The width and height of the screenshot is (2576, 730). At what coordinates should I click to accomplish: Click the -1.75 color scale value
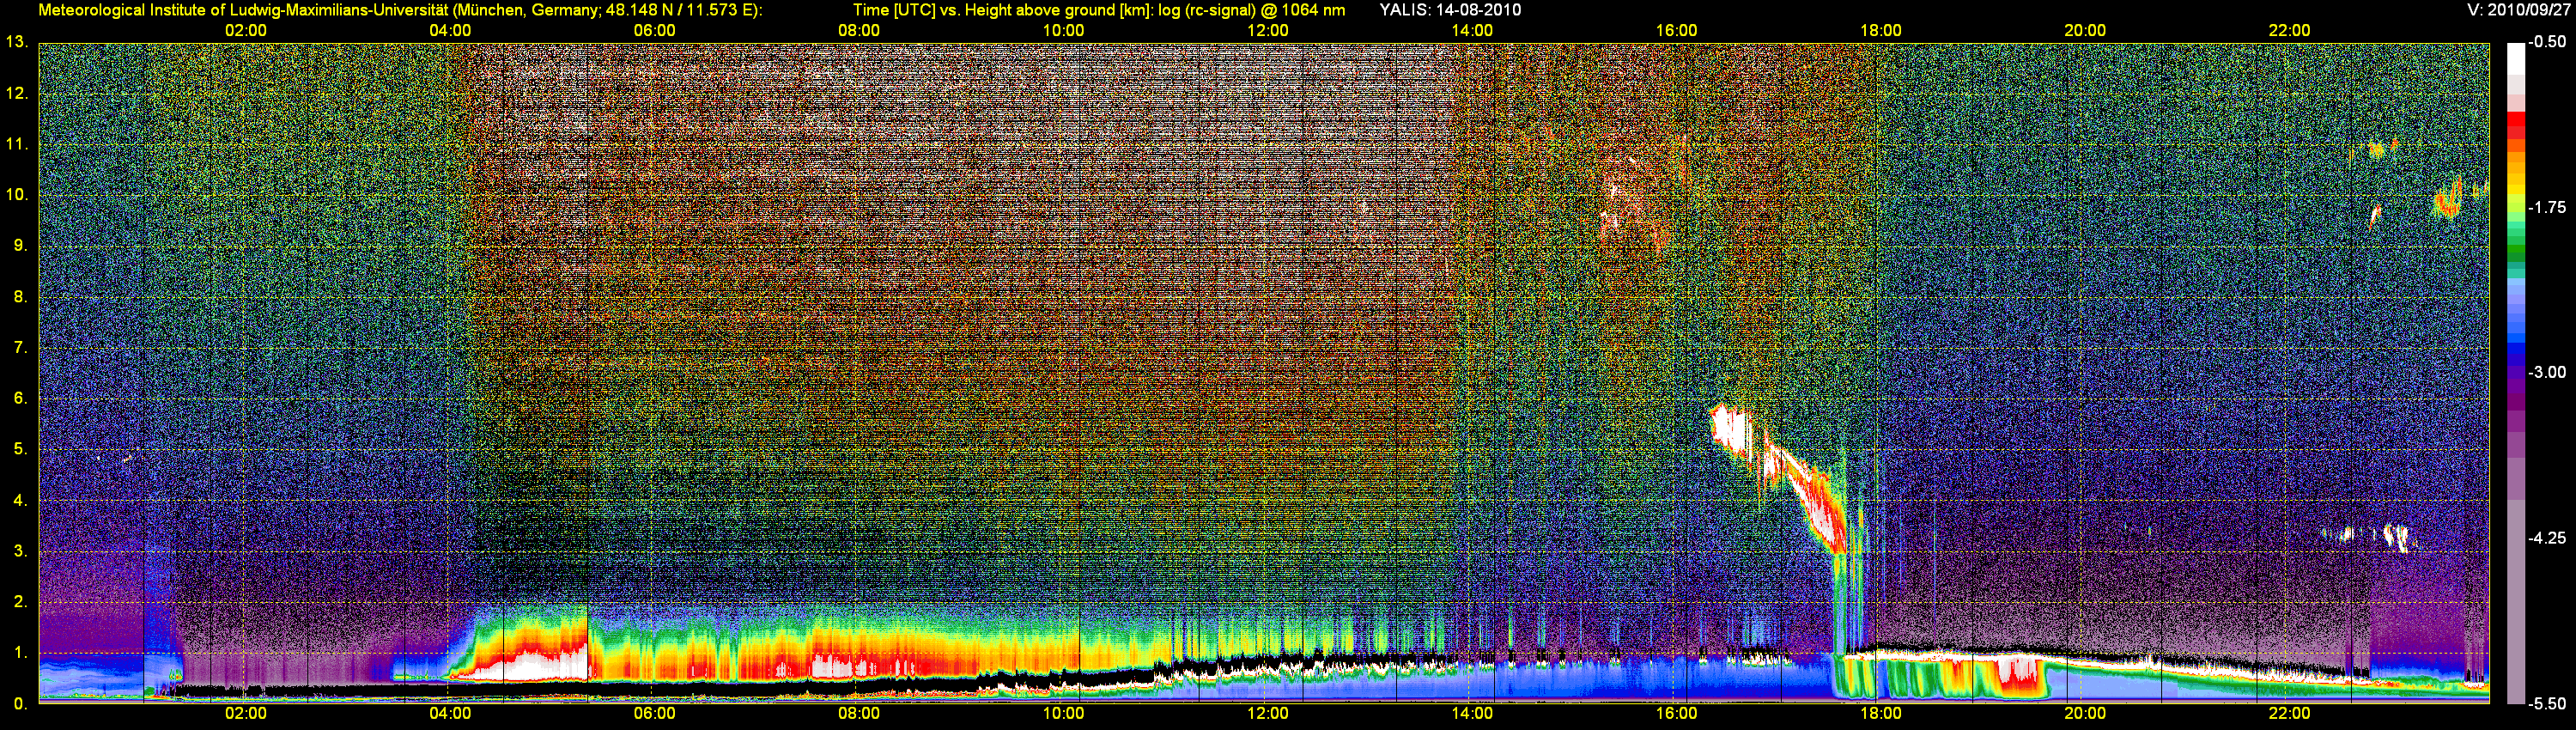pos(2548,207)
